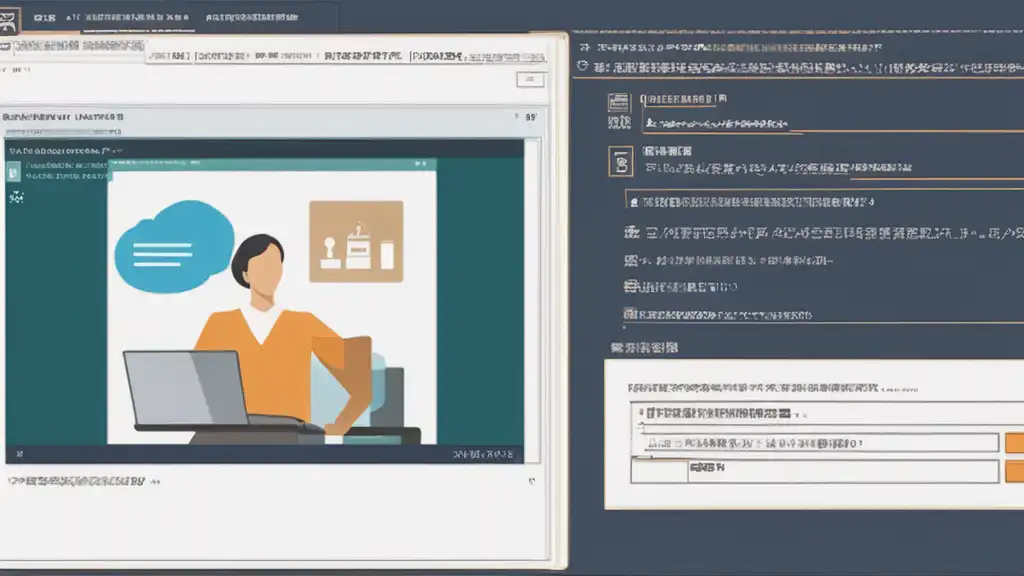Click the lower orange button beside the form
1024x576 pixels.
[1014, 471]
